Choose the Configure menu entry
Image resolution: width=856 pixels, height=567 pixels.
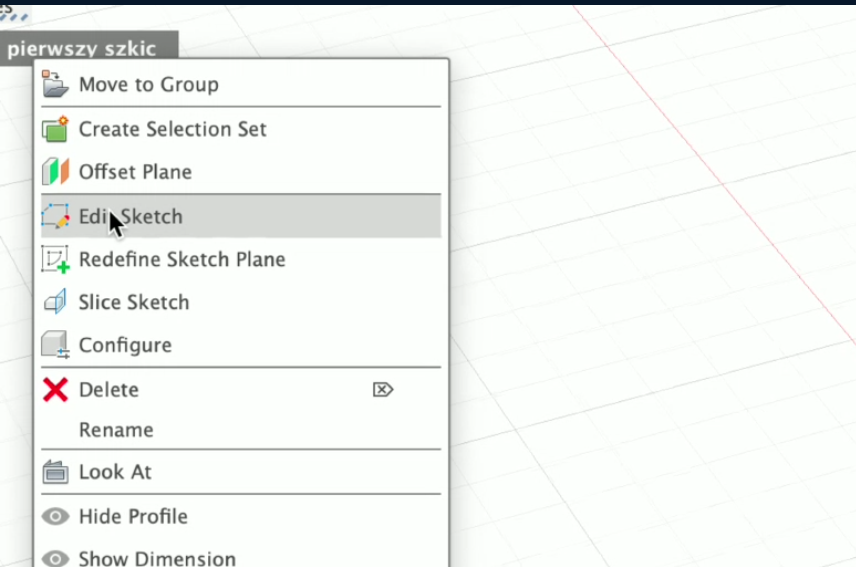point(241,345)
